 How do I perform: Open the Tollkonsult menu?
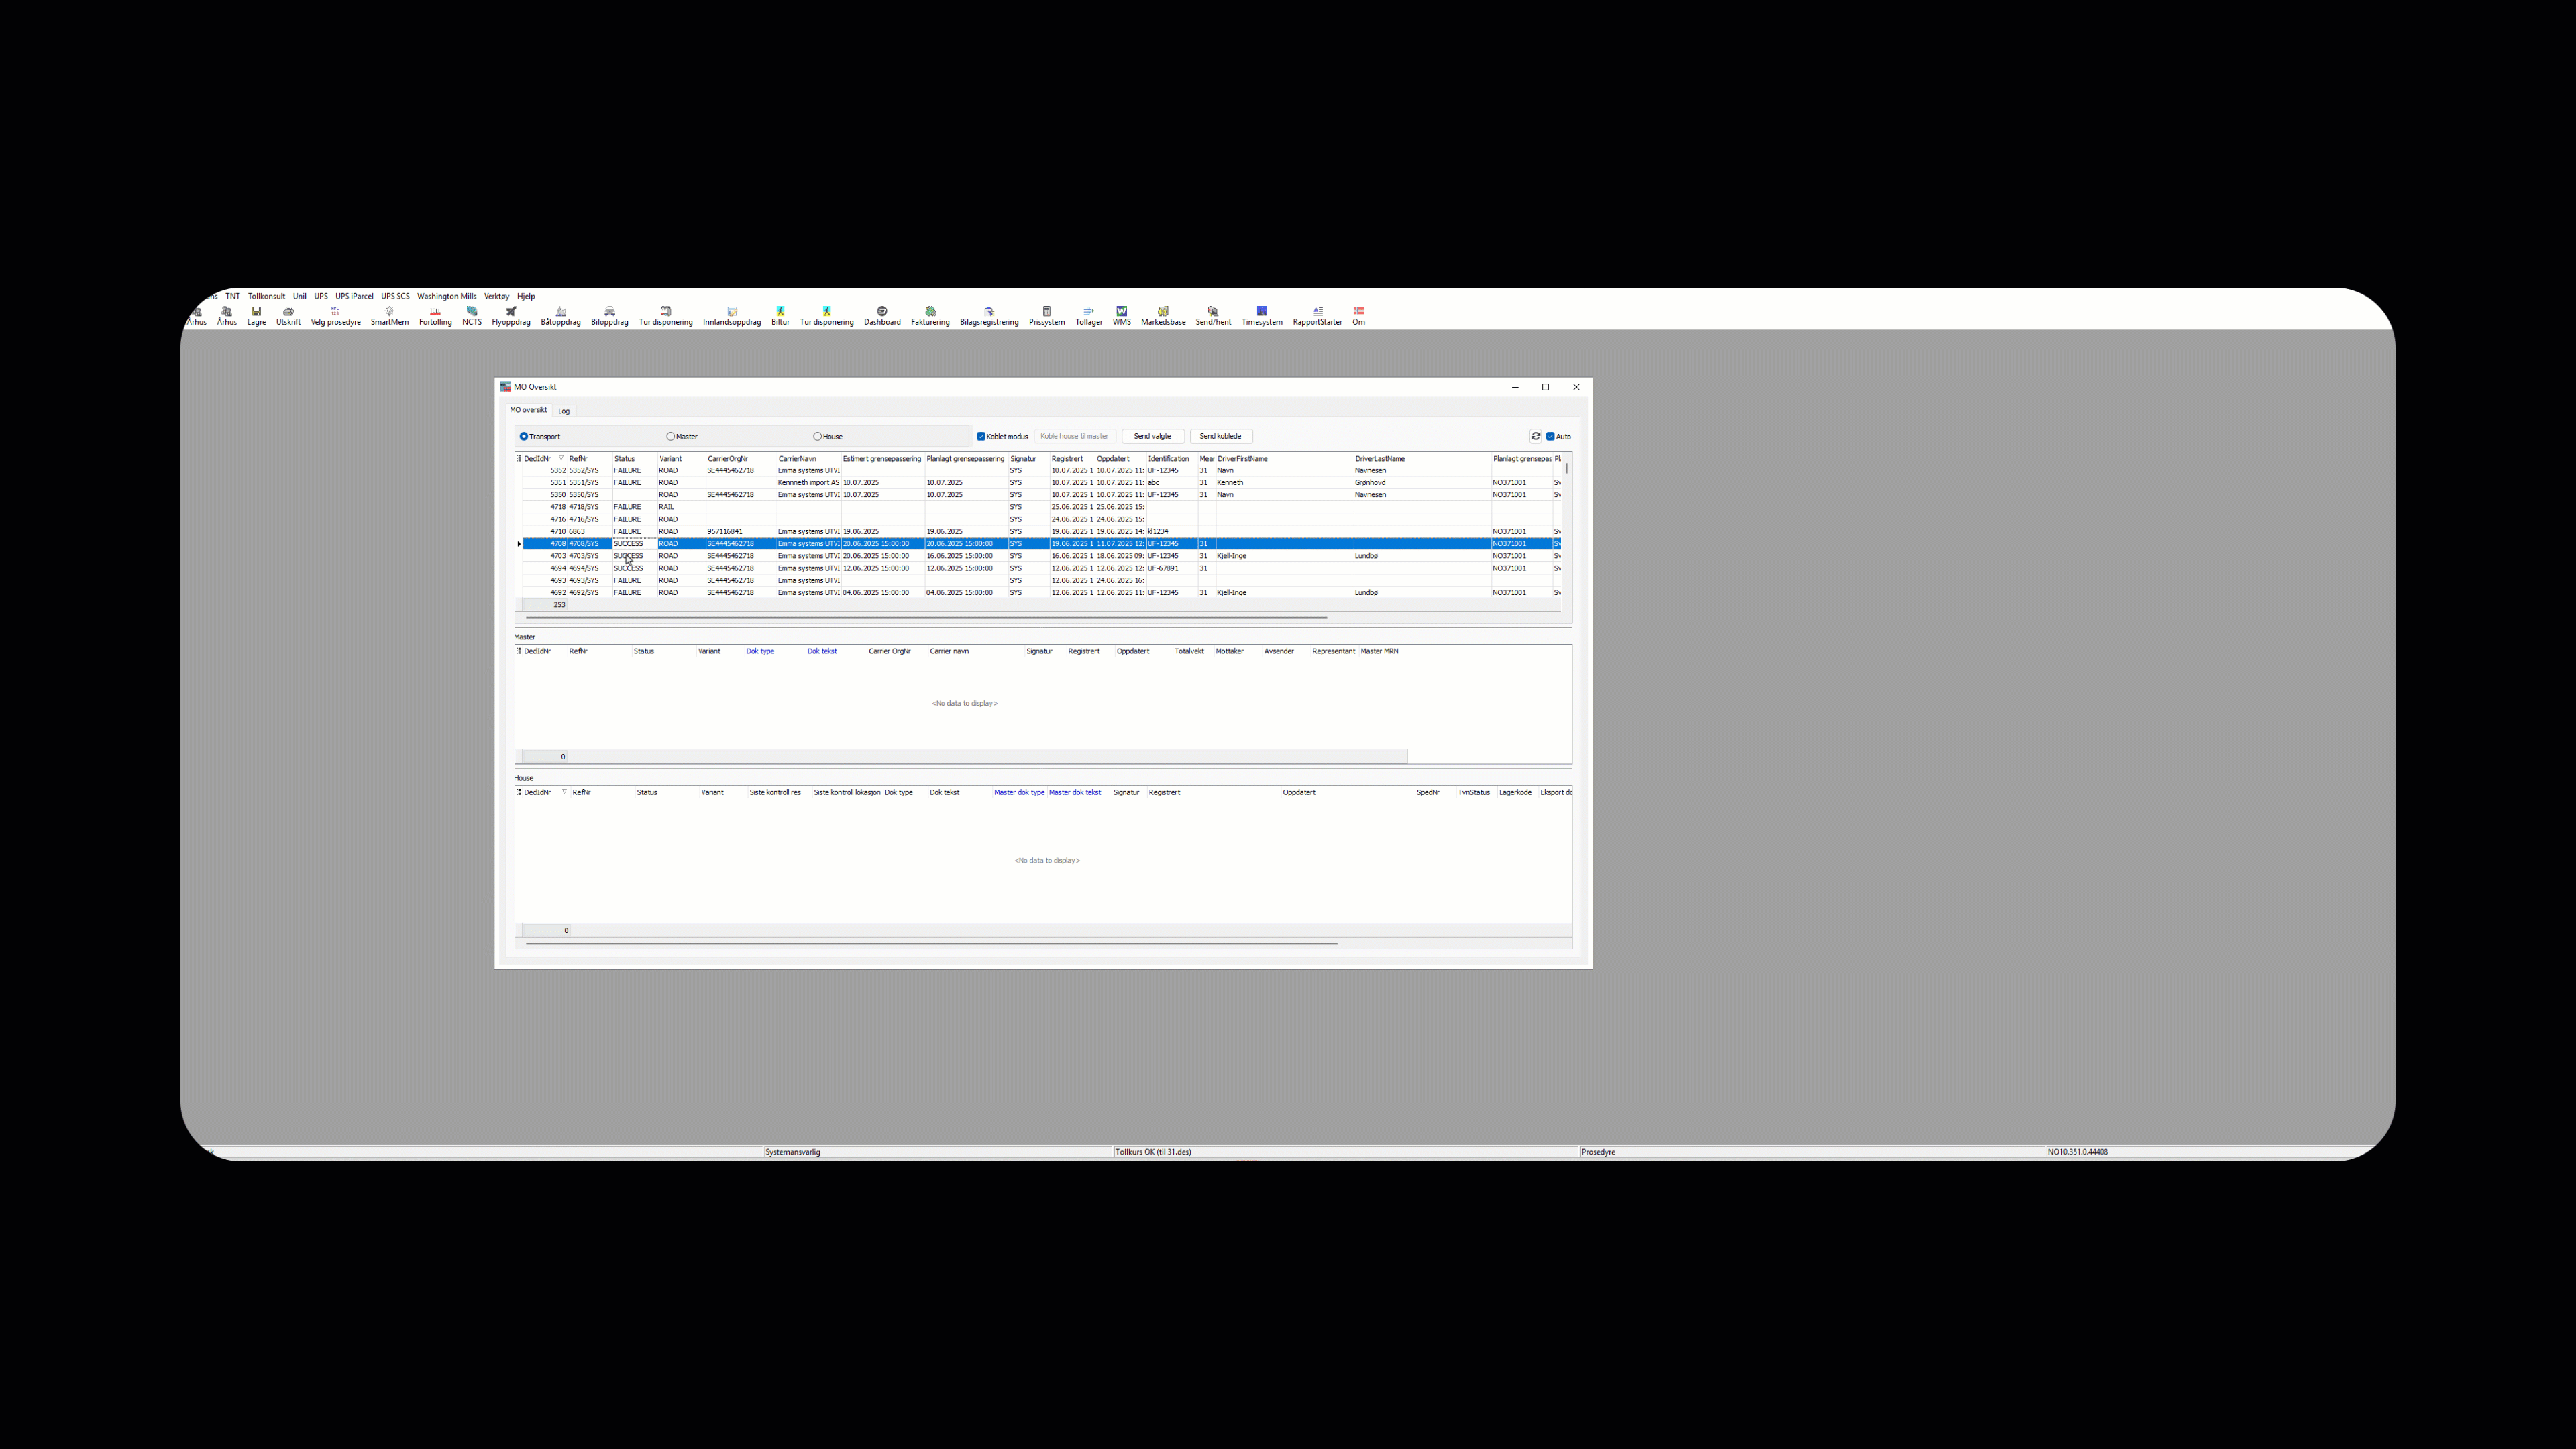tap(267, 296)
